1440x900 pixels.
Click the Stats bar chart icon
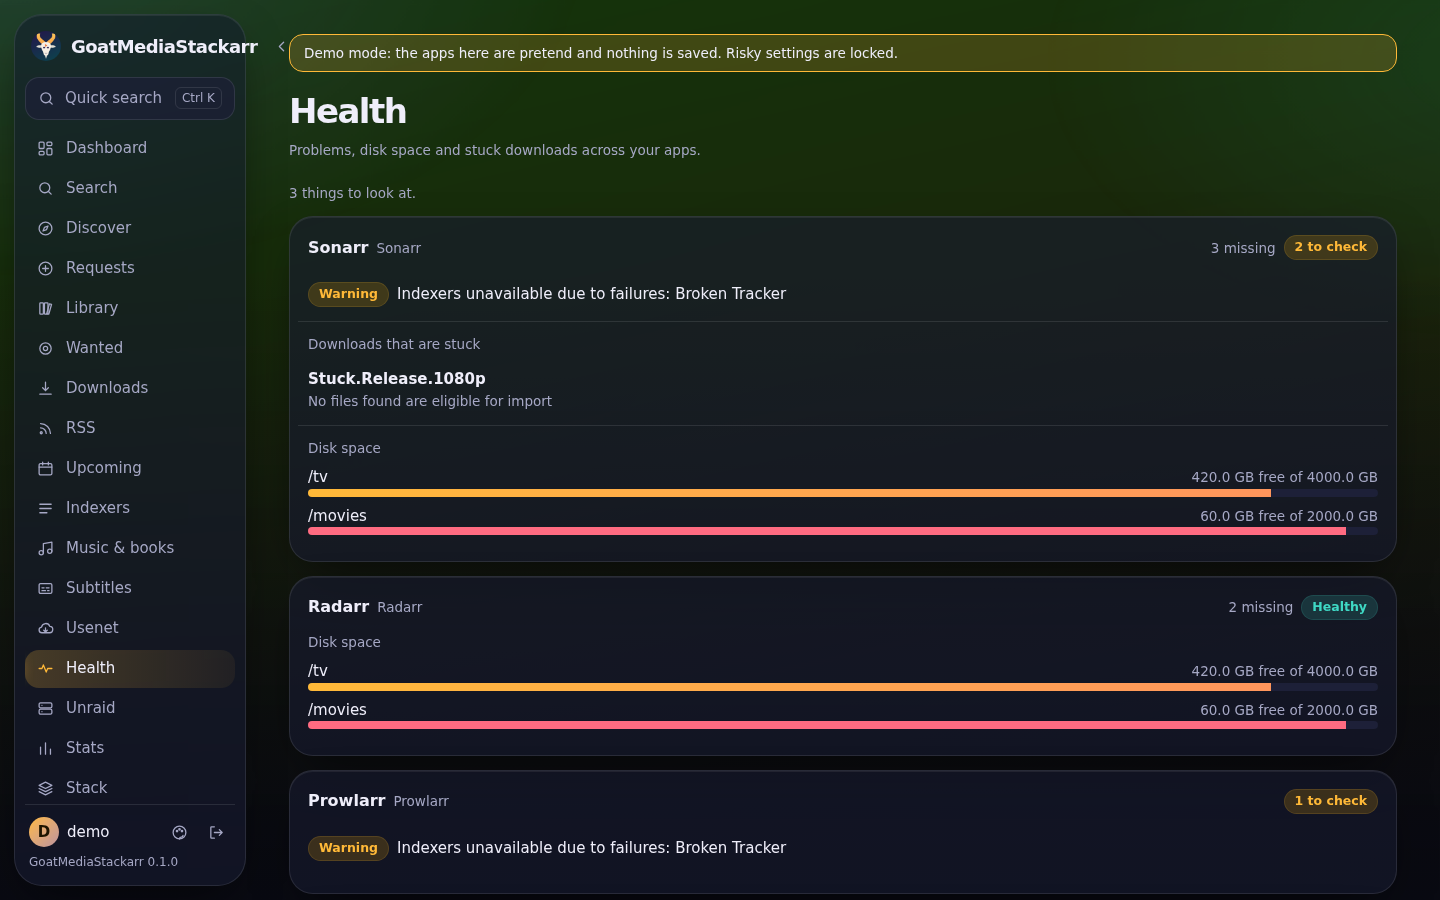[45, 748]
